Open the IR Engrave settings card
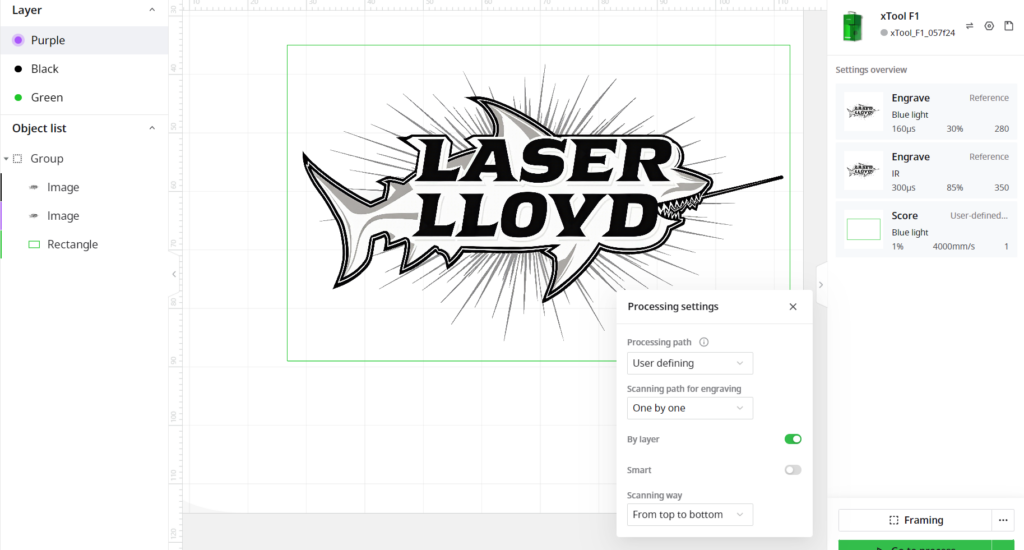This screenshot has width=1024, height=550. tap(926, 171)
